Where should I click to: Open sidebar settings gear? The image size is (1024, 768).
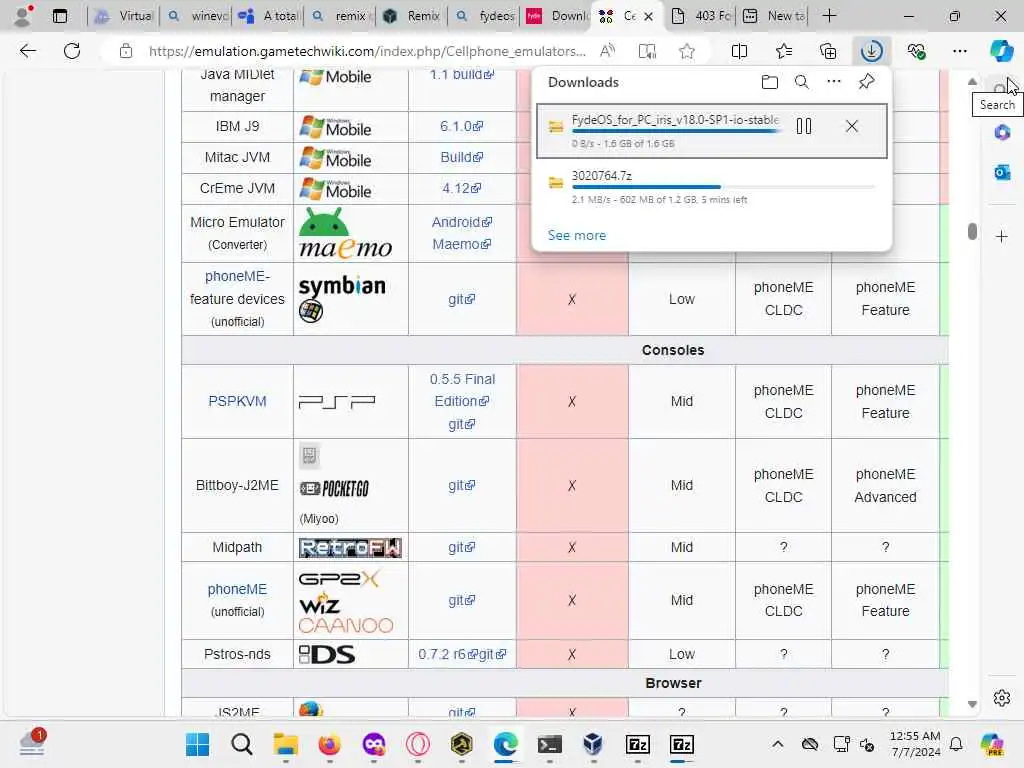click(x=1002, y=698)
